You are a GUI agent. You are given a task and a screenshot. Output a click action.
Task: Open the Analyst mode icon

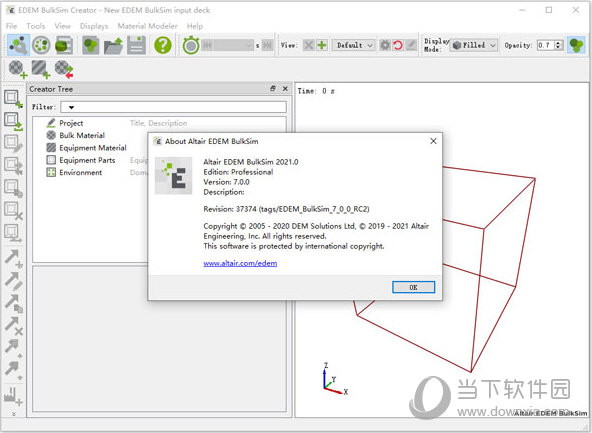64,45
